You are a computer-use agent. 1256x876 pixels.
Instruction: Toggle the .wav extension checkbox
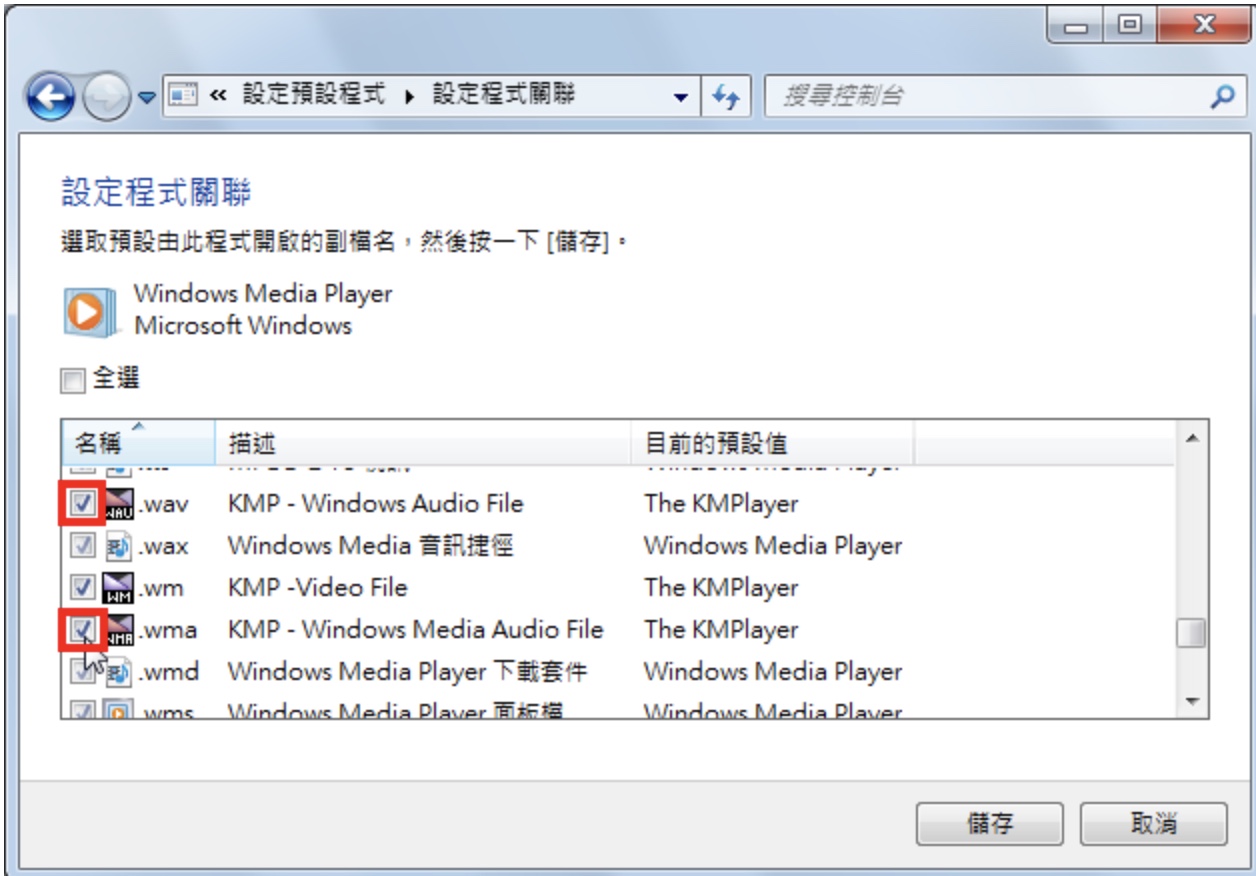click(84, 504)
